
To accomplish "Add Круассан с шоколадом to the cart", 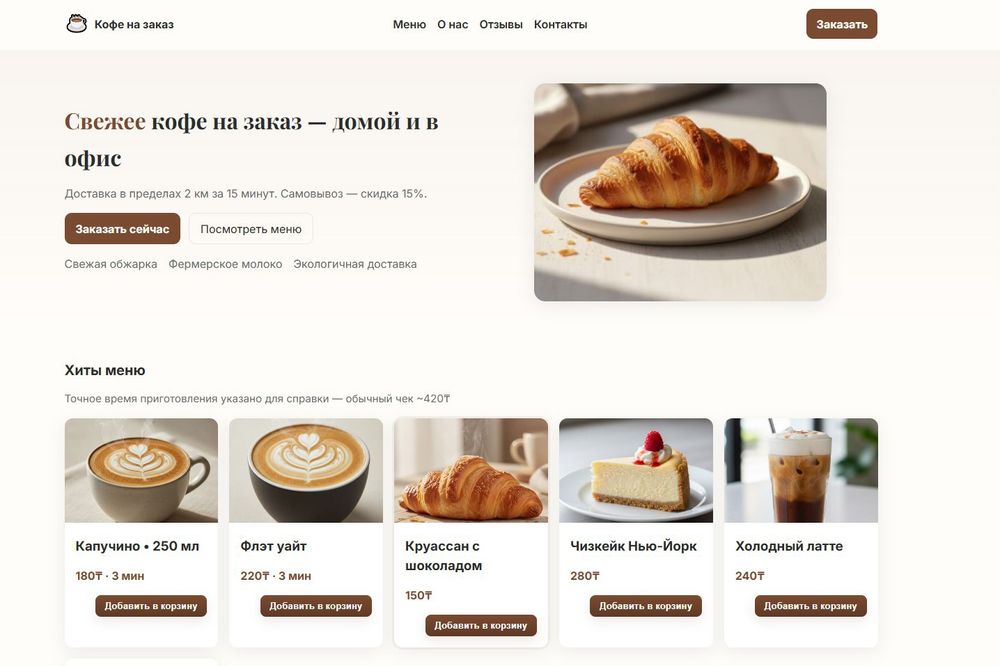I will (481, 626).
